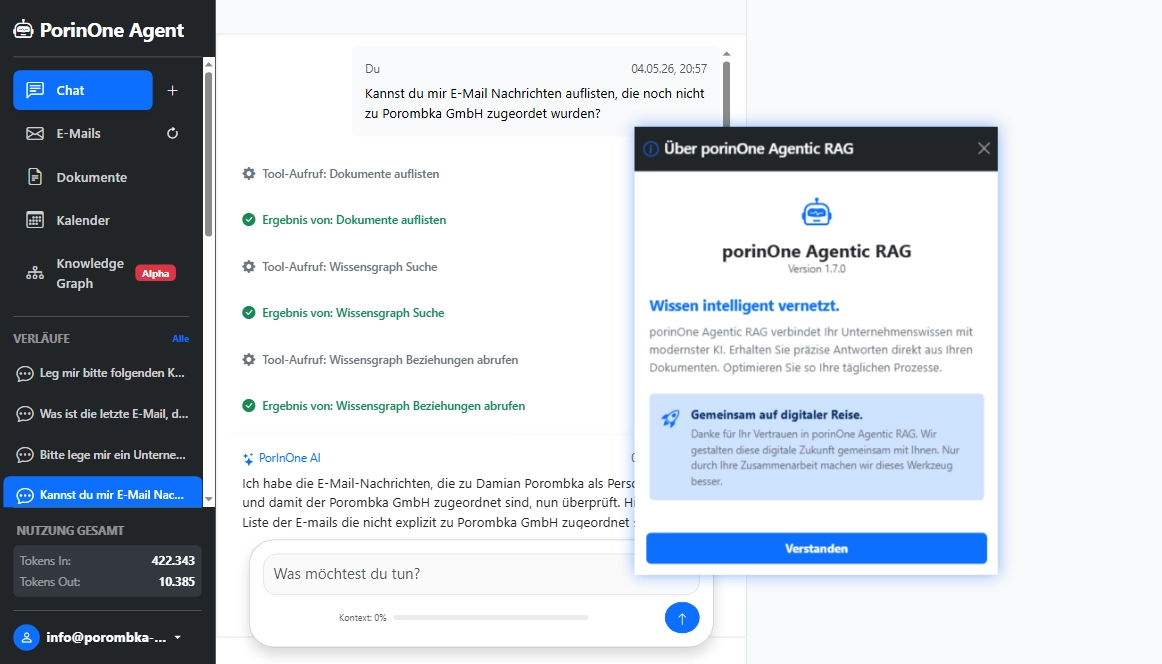The width and height of the screenshot is (1162, 664).
Task: Click the PorinOne Agent robot logo
Action: pyautogui.click(x=24, y=30)
